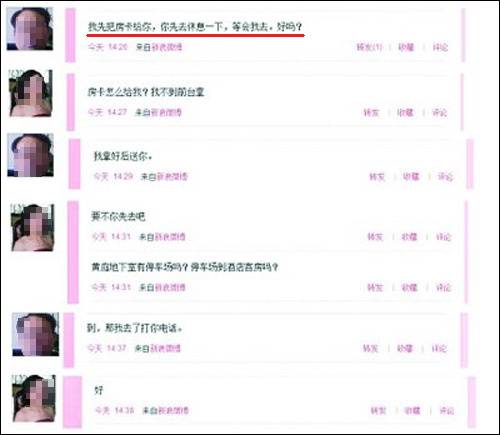Image resolution: width=500 pixels, height=435 pixels.
Task: Click 评论 on the 14:26 post
Action: pyautogui.click(x=440, y=47)
